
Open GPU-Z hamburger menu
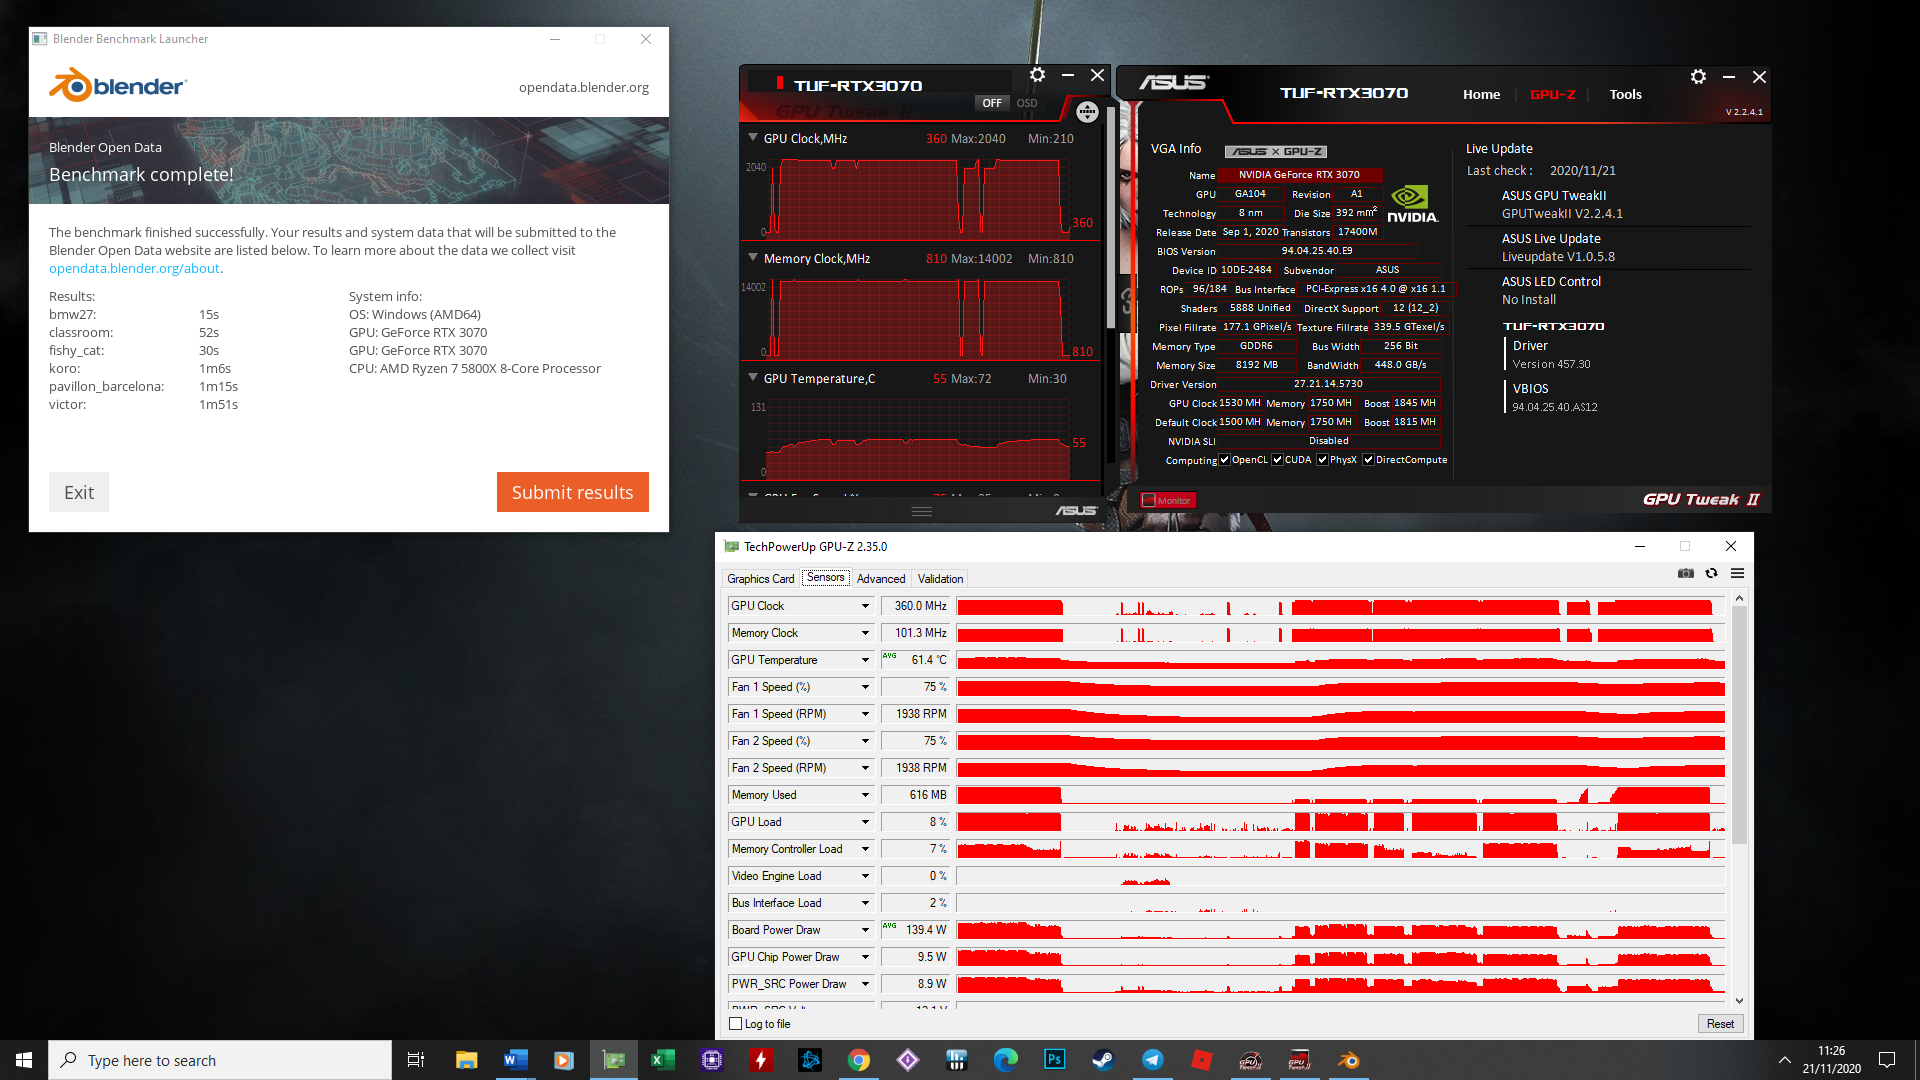click(1738, 573)
